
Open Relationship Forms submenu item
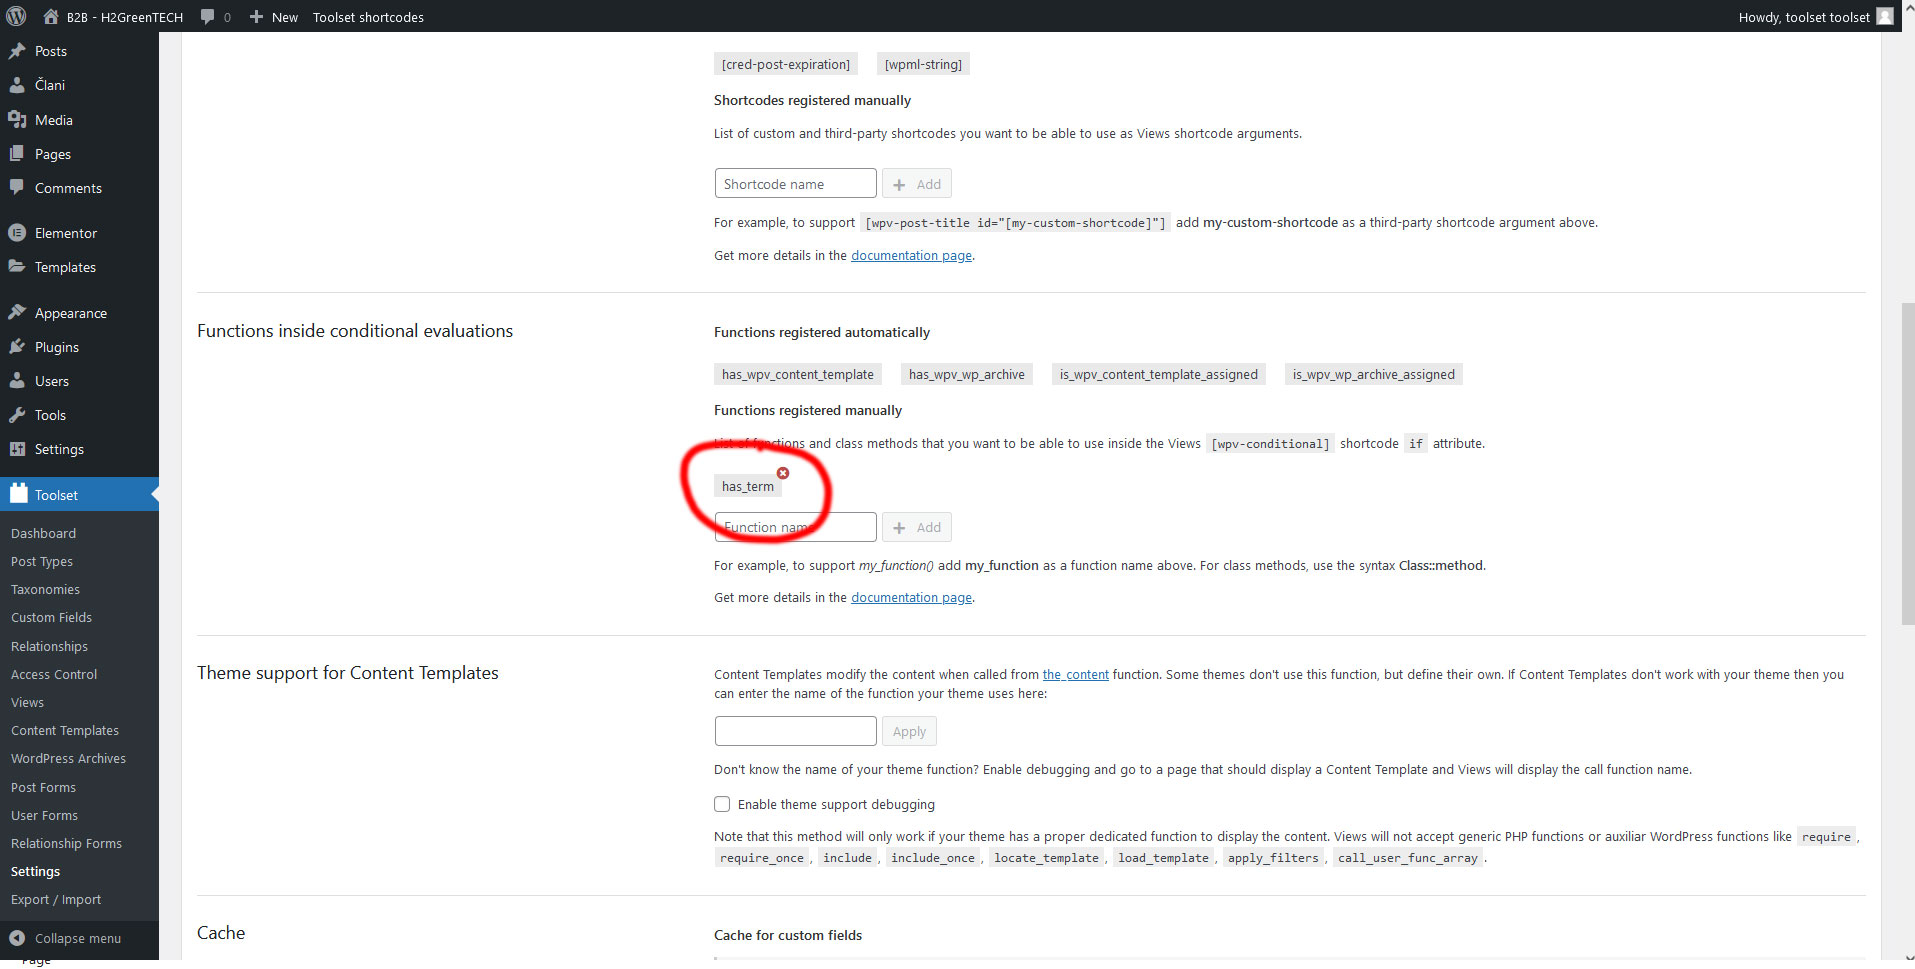click(66, 843)
